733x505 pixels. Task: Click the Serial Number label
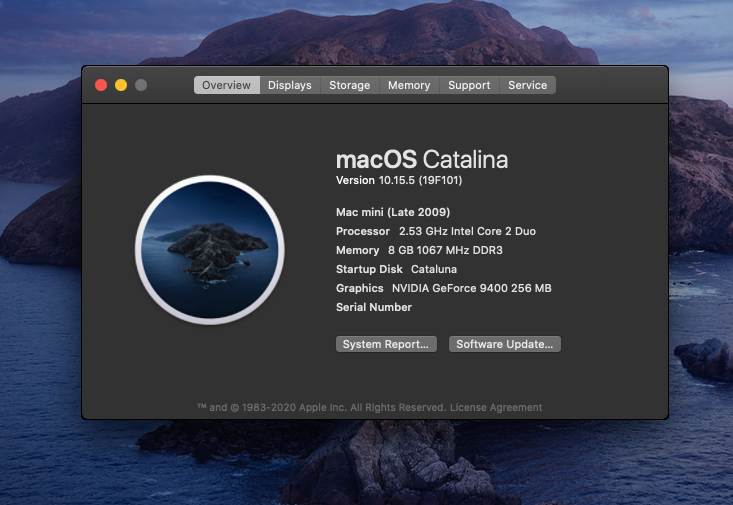coord(374,307)
